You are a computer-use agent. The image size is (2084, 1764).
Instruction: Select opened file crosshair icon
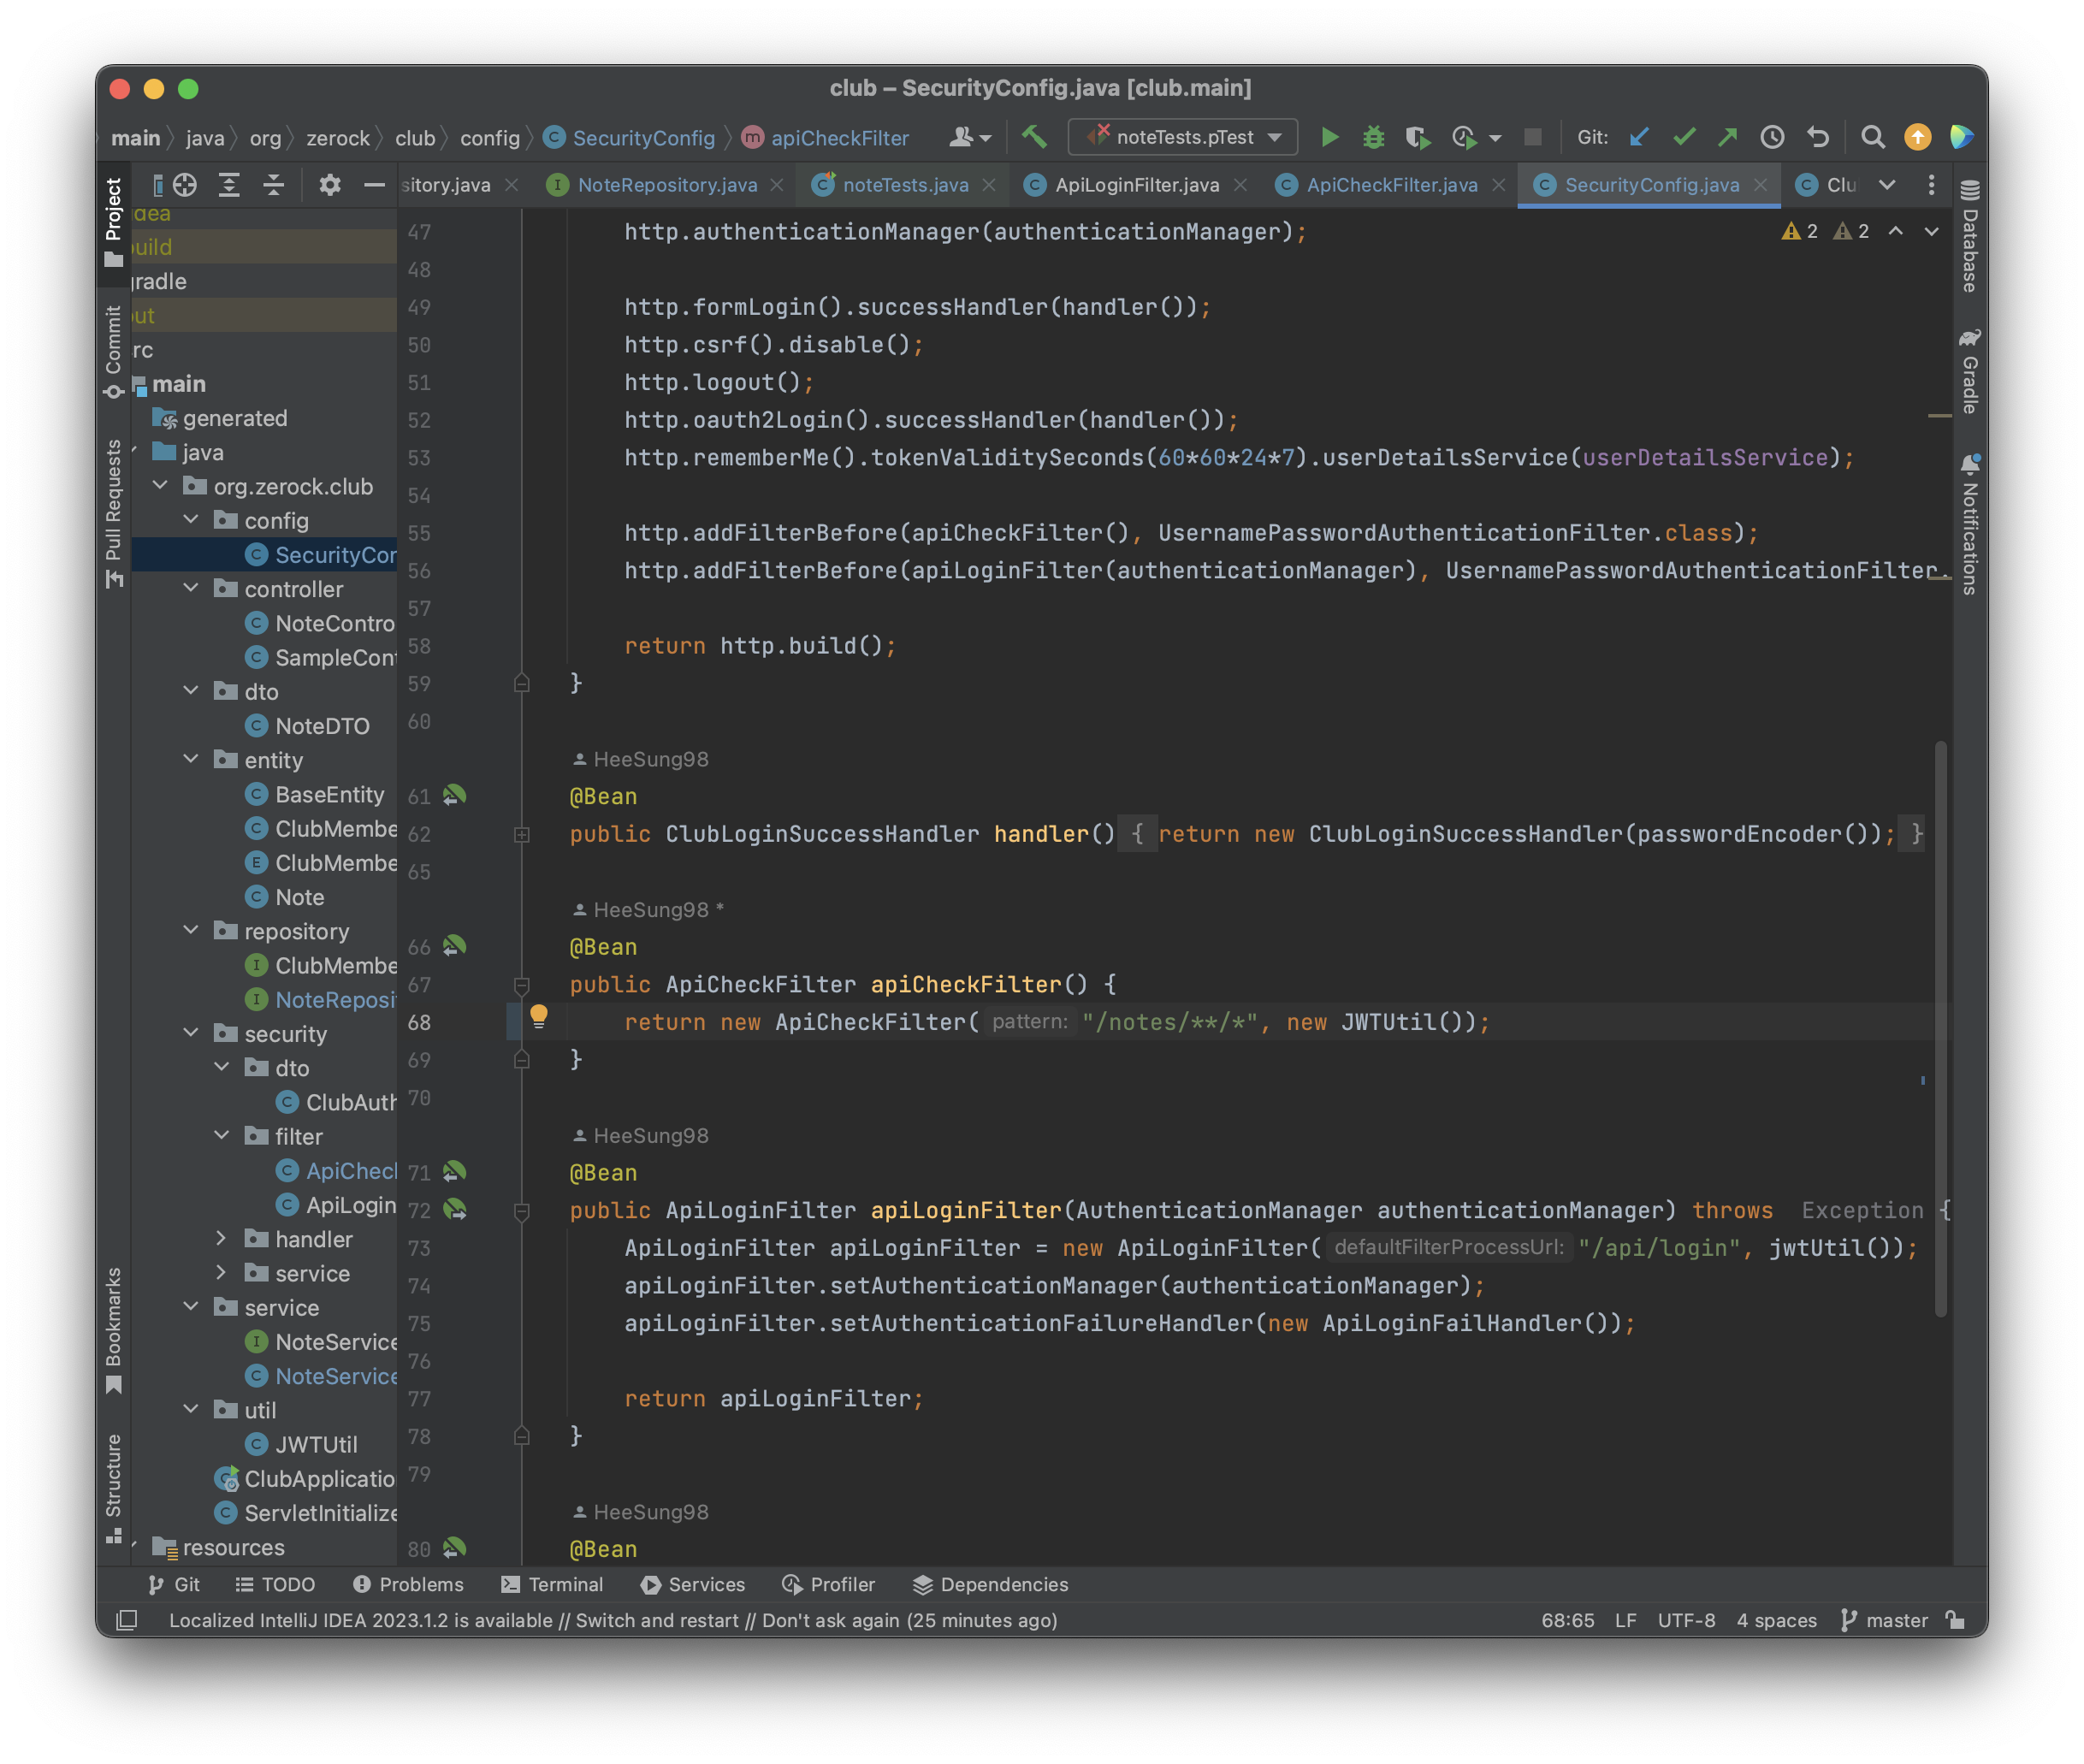[x=185, y=185]
